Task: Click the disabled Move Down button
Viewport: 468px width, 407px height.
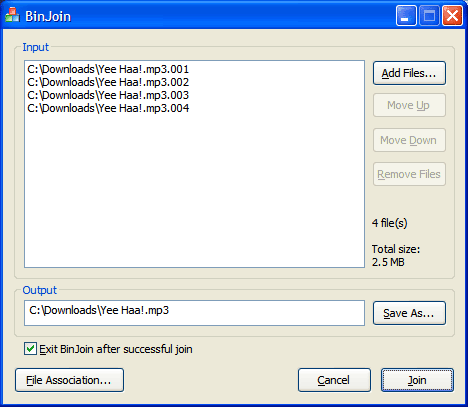Action: point(409,140)
